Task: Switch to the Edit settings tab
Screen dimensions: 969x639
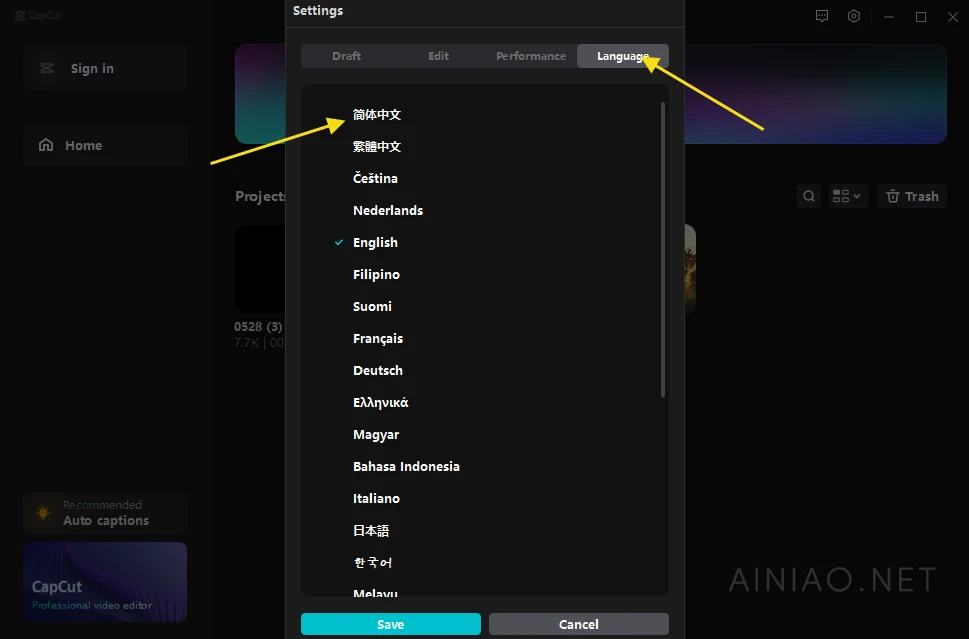Action: (x=438, y=56)
